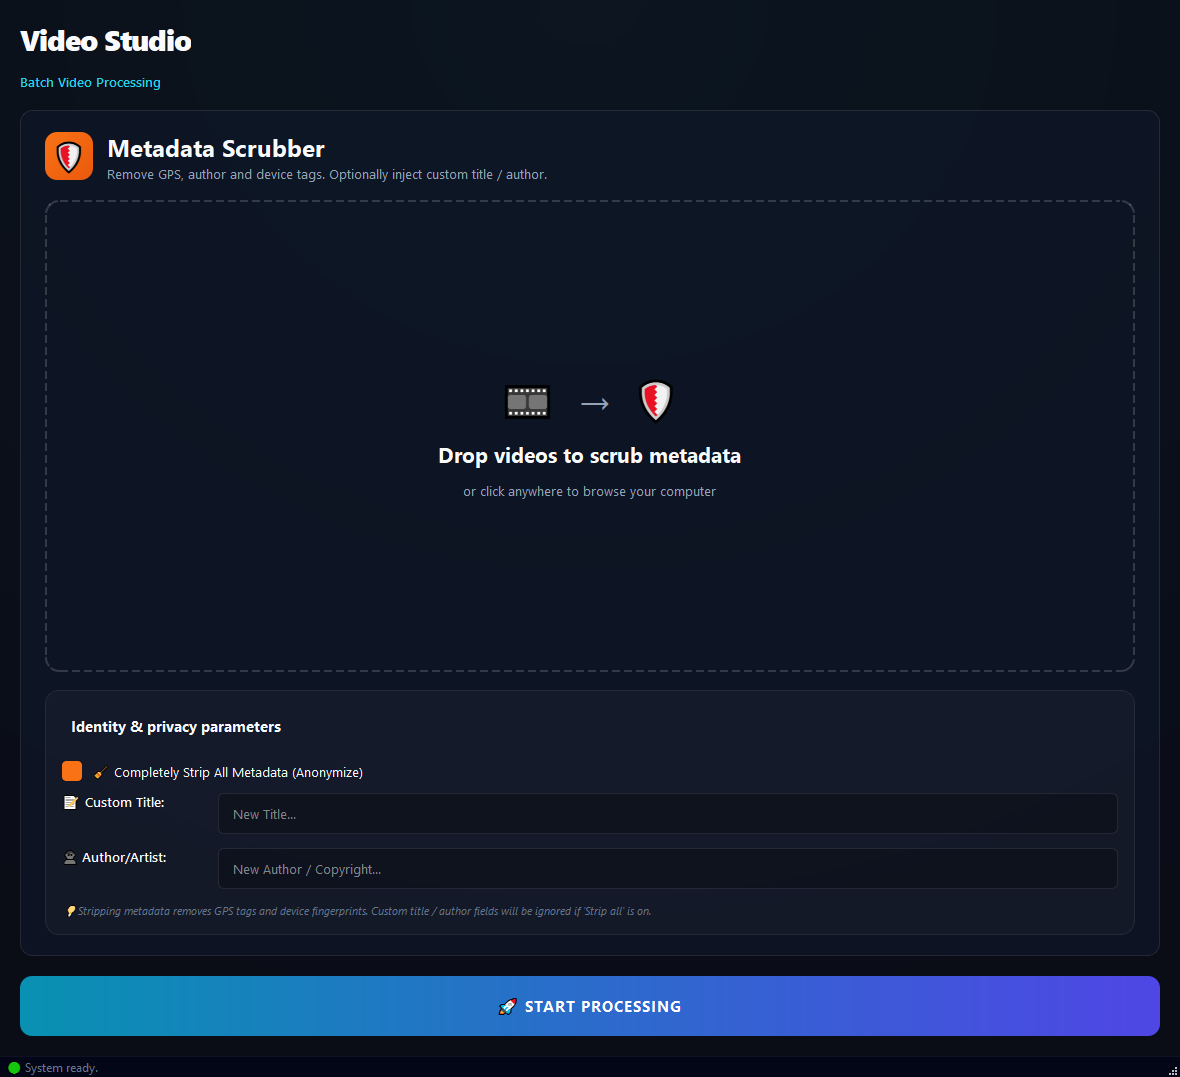The height and width of the screenshot is (1077, 1180).
Task: Click the red shield icon in drop zone
Action: tap(655, 401)
